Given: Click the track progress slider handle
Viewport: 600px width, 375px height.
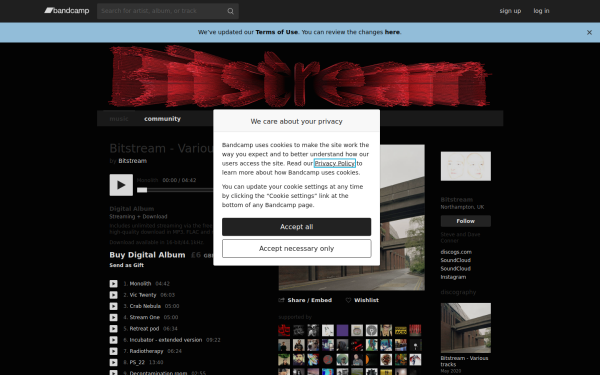Looking at the screenshot, I should (x=142, y=190).
